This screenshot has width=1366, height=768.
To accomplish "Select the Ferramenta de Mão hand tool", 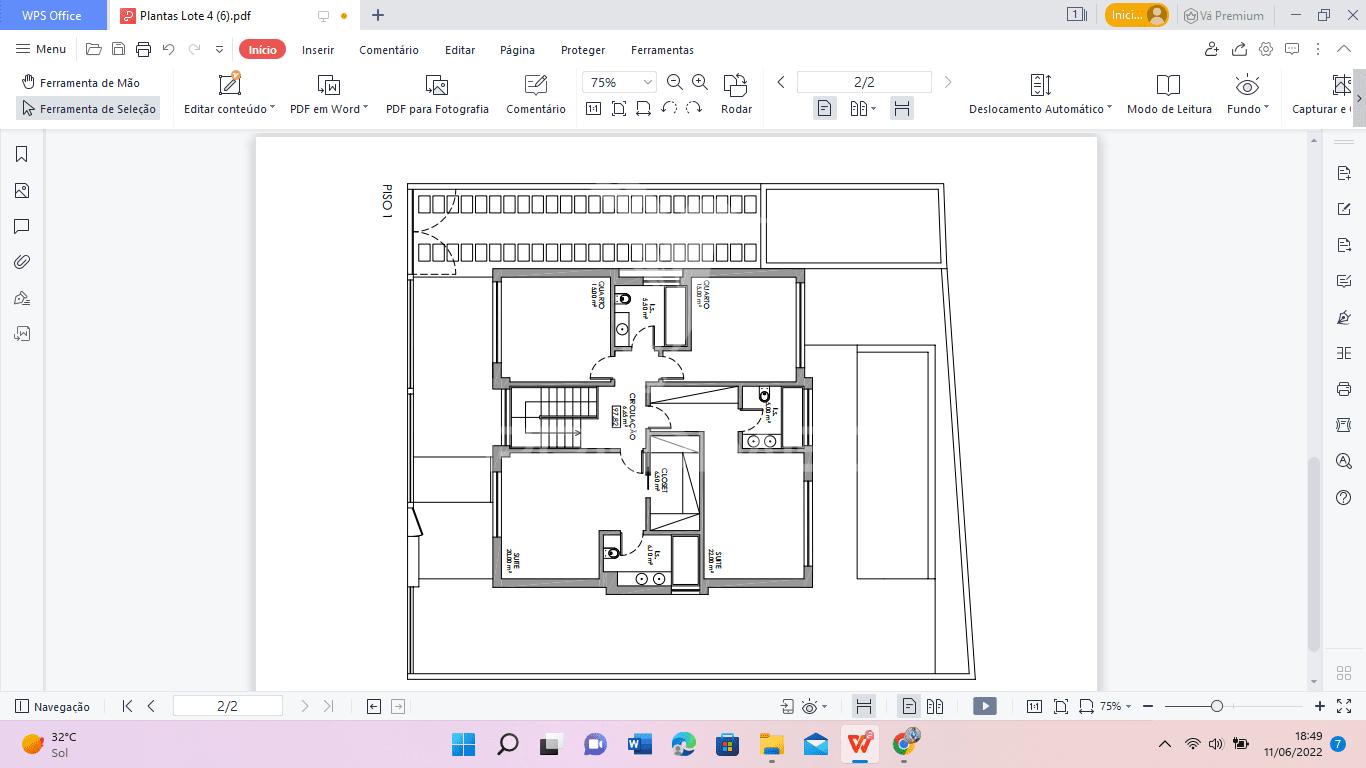I will 81,83.
